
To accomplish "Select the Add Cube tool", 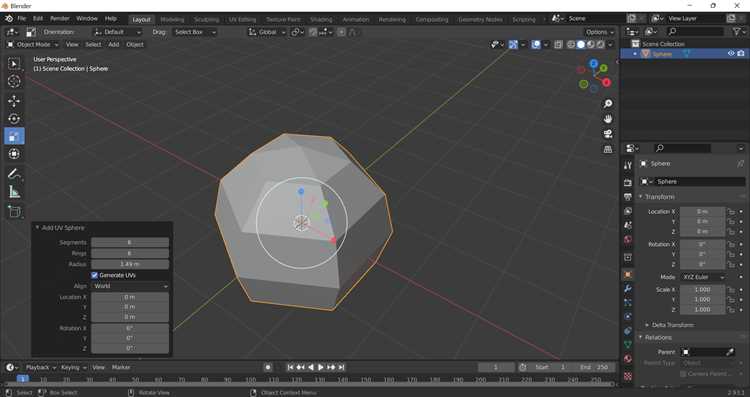I will [14, 211].
